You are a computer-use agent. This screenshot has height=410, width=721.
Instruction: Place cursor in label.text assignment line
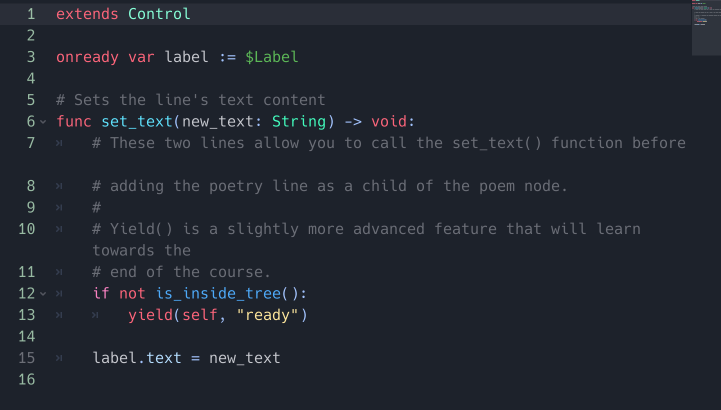tap(186, 358)
